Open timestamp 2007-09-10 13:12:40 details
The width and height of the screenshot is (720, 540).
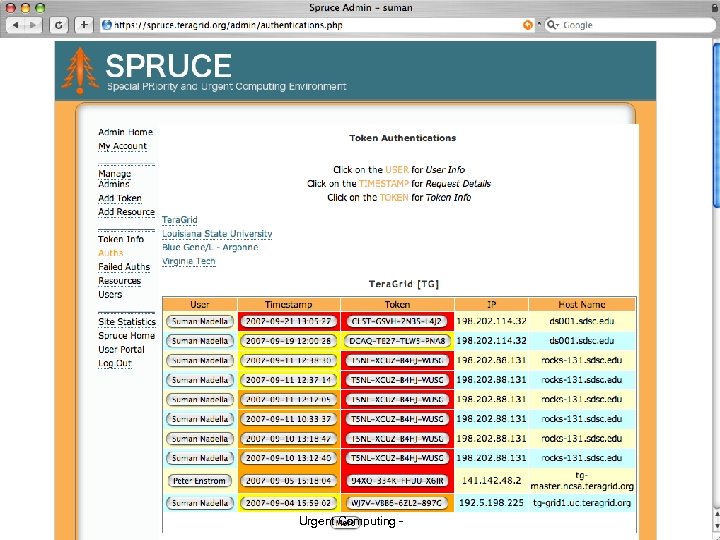[x=288, y=458]
